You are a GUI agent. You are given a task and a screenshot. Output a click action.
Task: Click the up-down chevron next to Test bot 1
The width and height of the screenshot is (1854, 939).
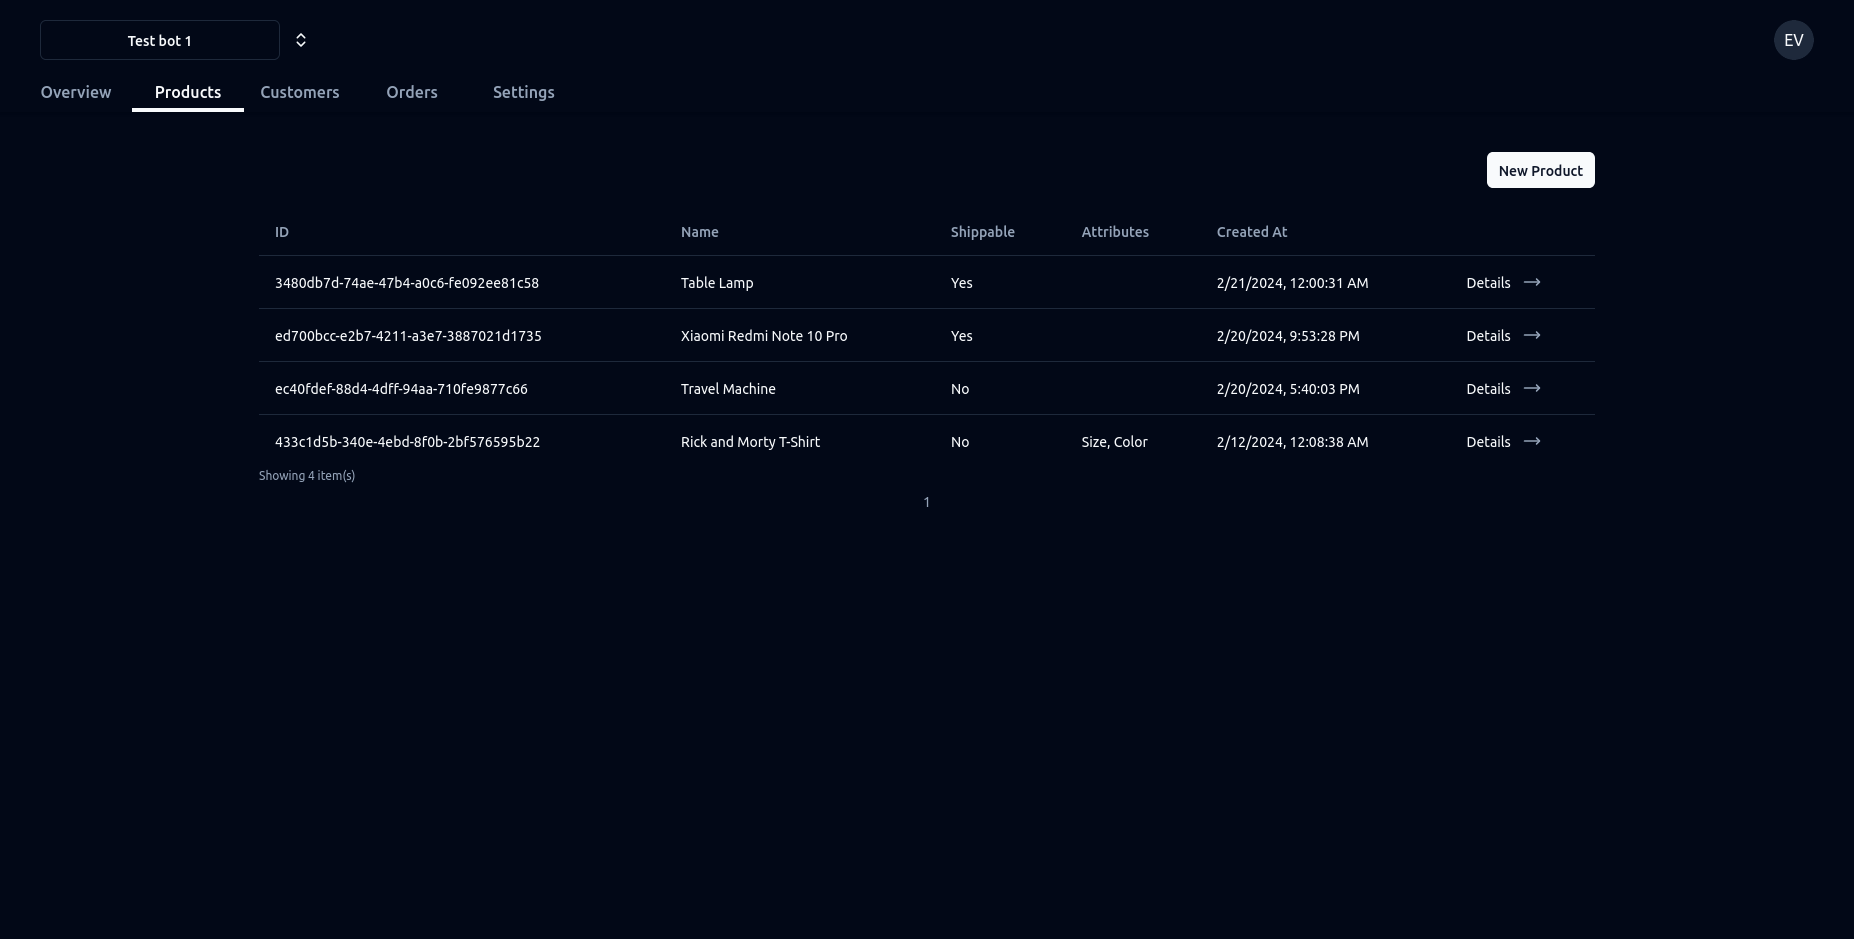coord(300,40)
